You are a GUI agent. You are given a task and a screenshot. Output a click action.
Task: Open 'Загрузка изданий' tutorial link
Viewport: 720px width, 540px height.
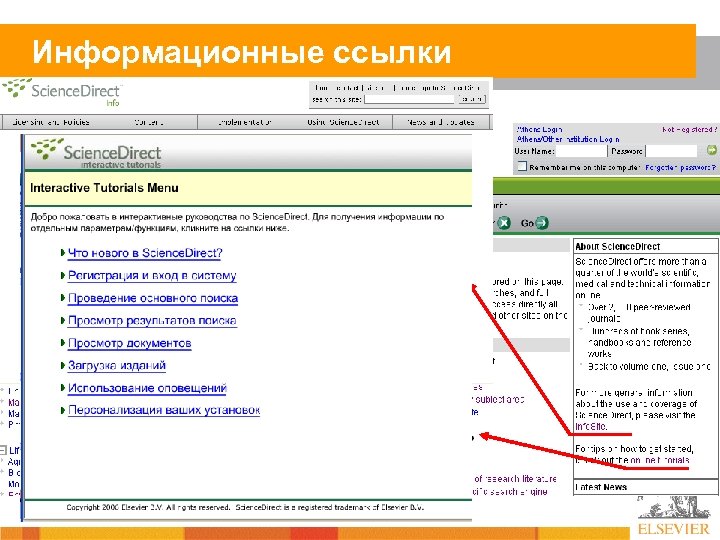click(x=117, y=366)
